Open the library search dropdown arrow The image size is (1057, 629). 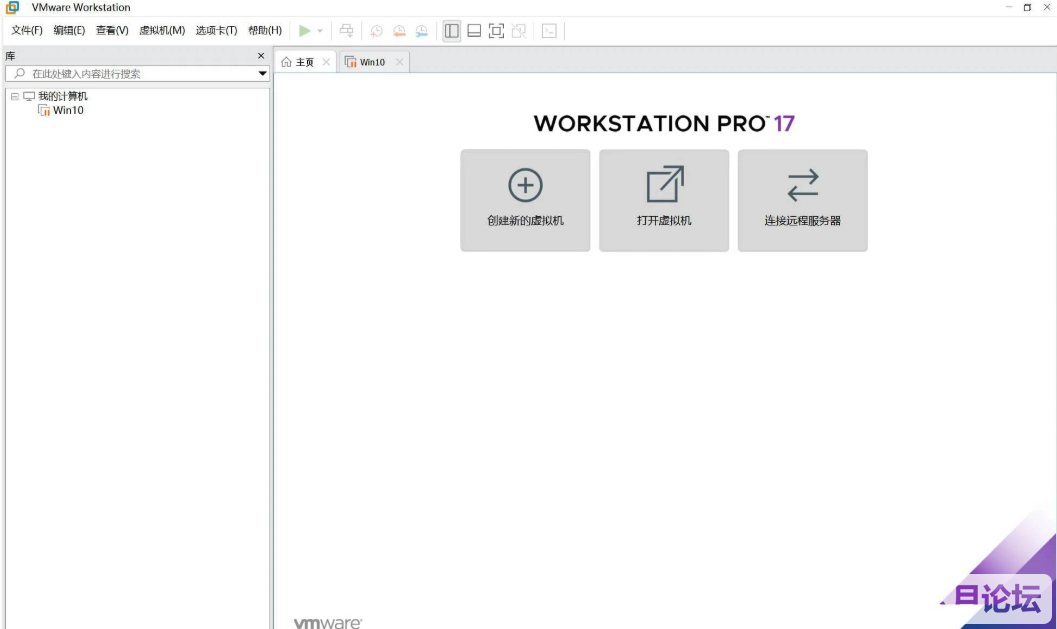point(262,73)
